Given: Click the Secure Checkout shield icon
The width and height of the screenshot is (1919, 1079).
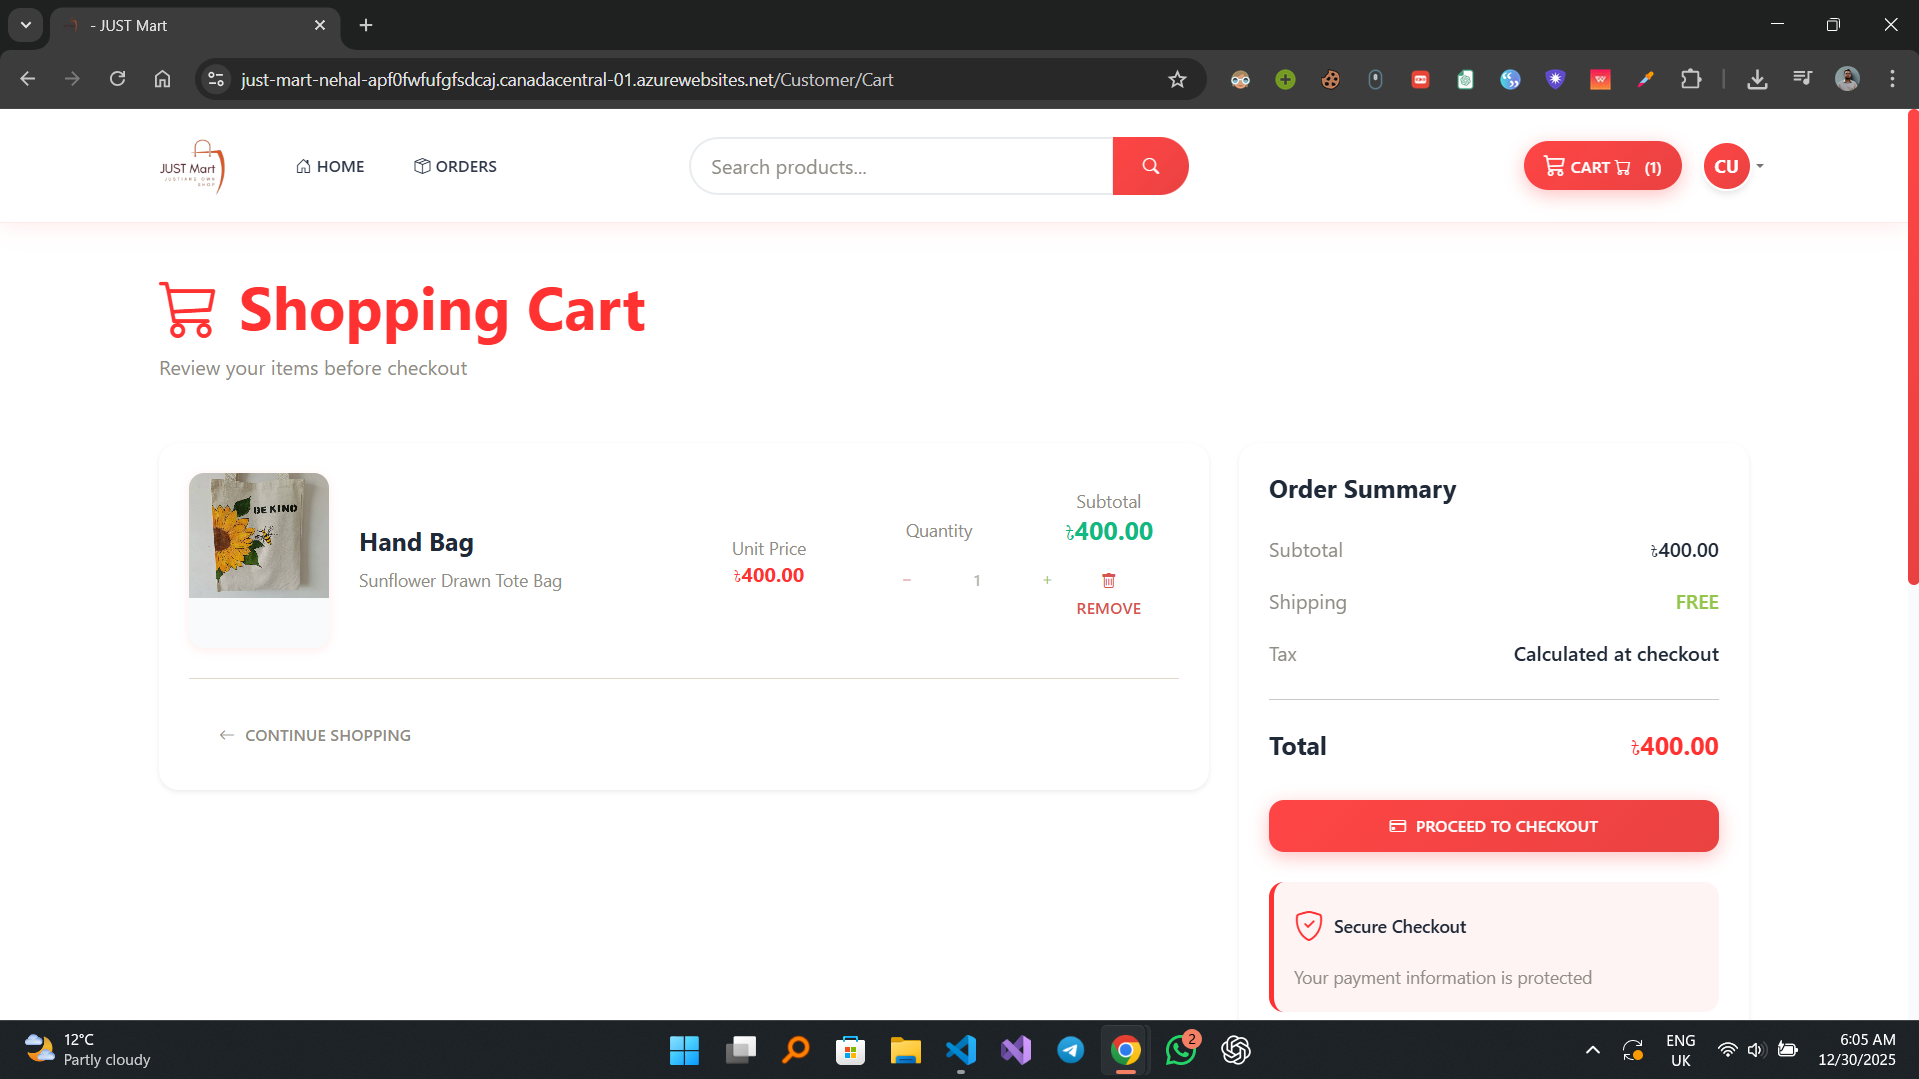Looking at the screenshot, I should point(1308,925).
